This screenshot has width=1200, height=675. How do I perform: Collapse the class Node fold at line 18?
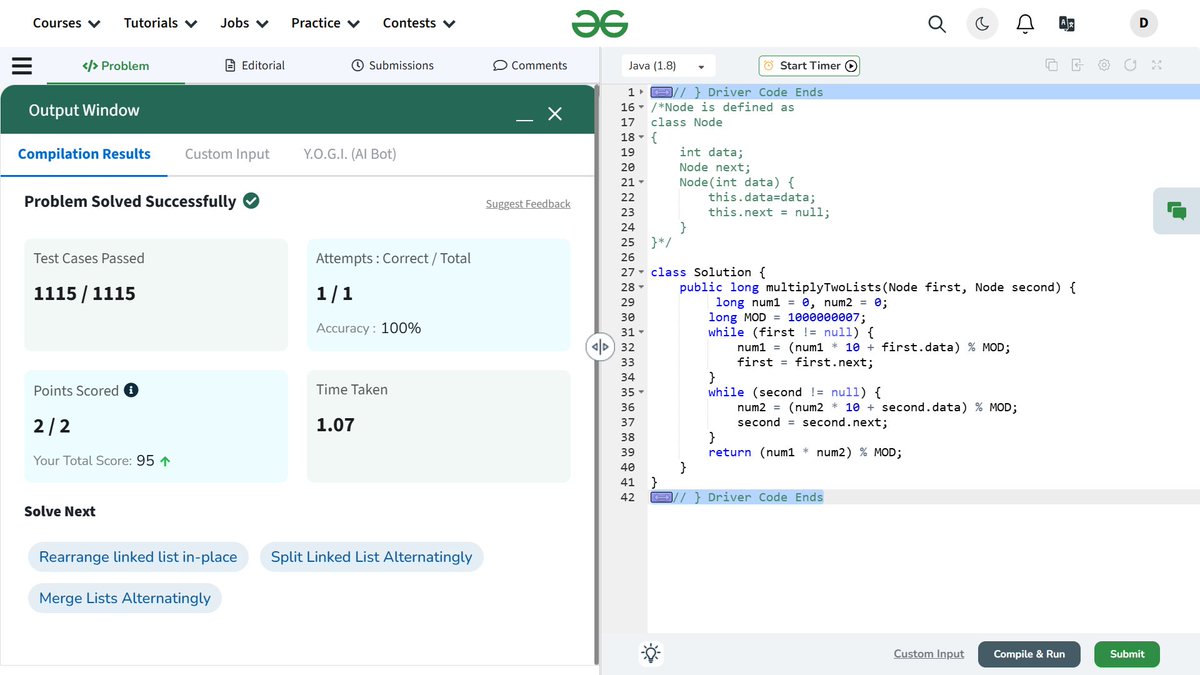pos(642,137)
